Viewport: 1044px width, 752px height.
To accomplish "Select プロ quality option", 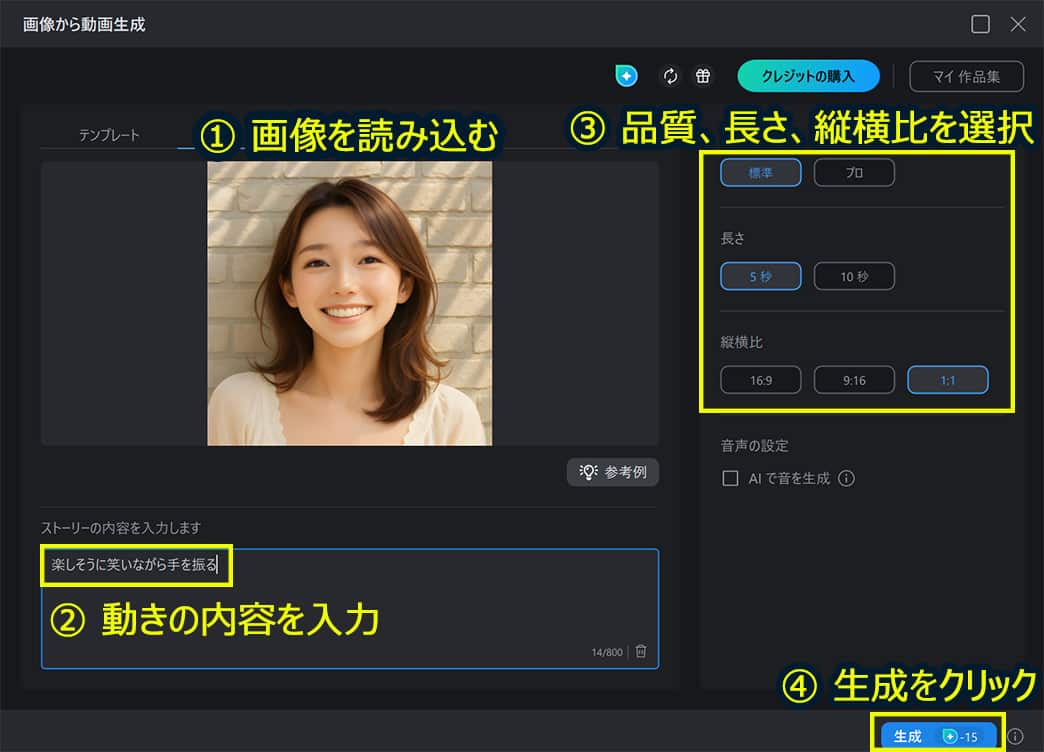I will pyautogui.click(x=854, y=173).
